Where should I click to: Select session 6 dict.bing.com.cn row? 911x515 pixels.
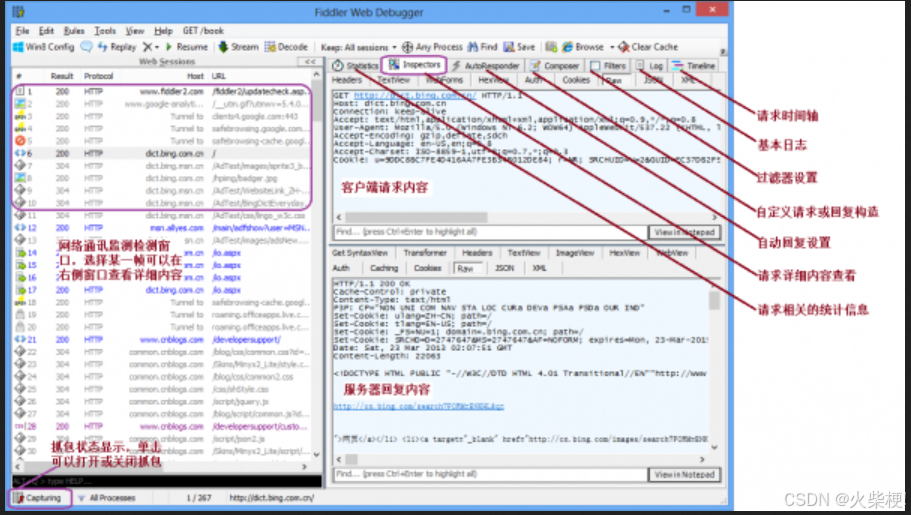coord(162,153)
